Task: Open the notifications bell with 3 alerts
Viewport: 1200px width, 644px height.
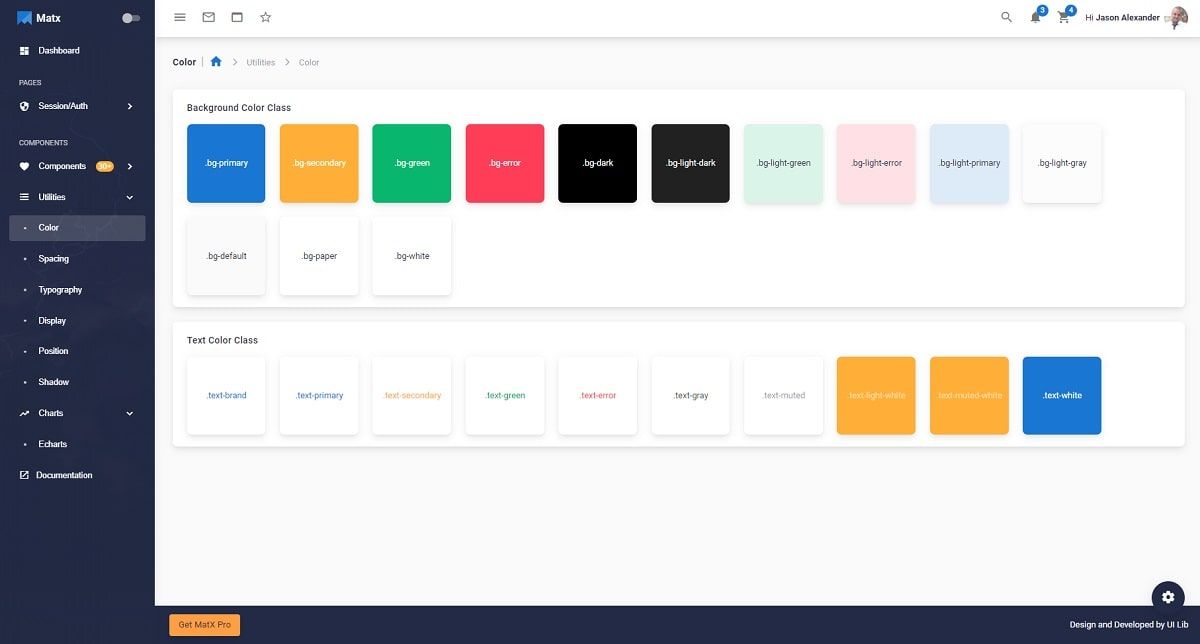Action: pos(1035,17)
